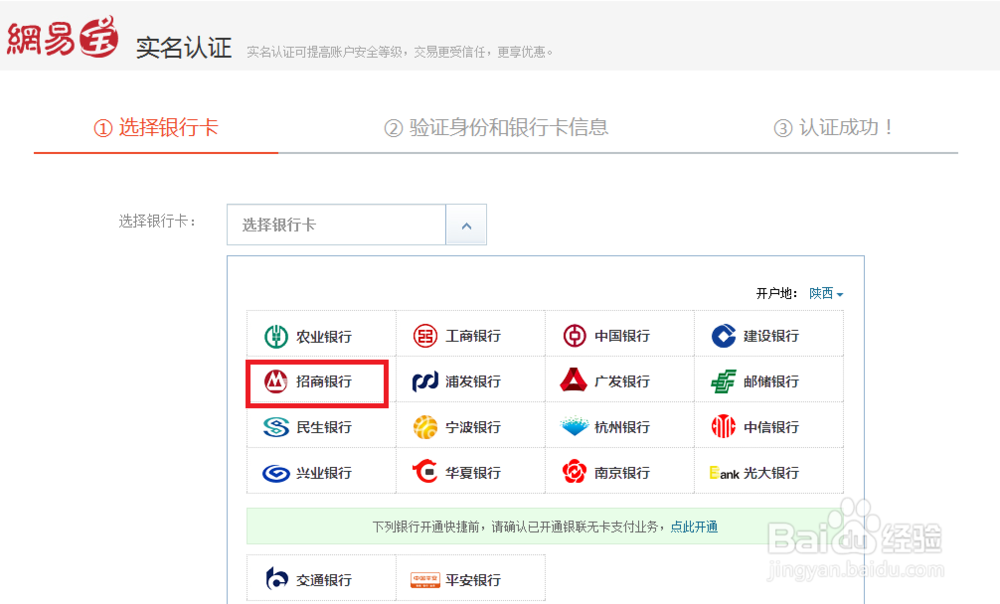Select the 宁波银行 logo icon
Viewport: 1000px width, 604px height.
[425, 427]
